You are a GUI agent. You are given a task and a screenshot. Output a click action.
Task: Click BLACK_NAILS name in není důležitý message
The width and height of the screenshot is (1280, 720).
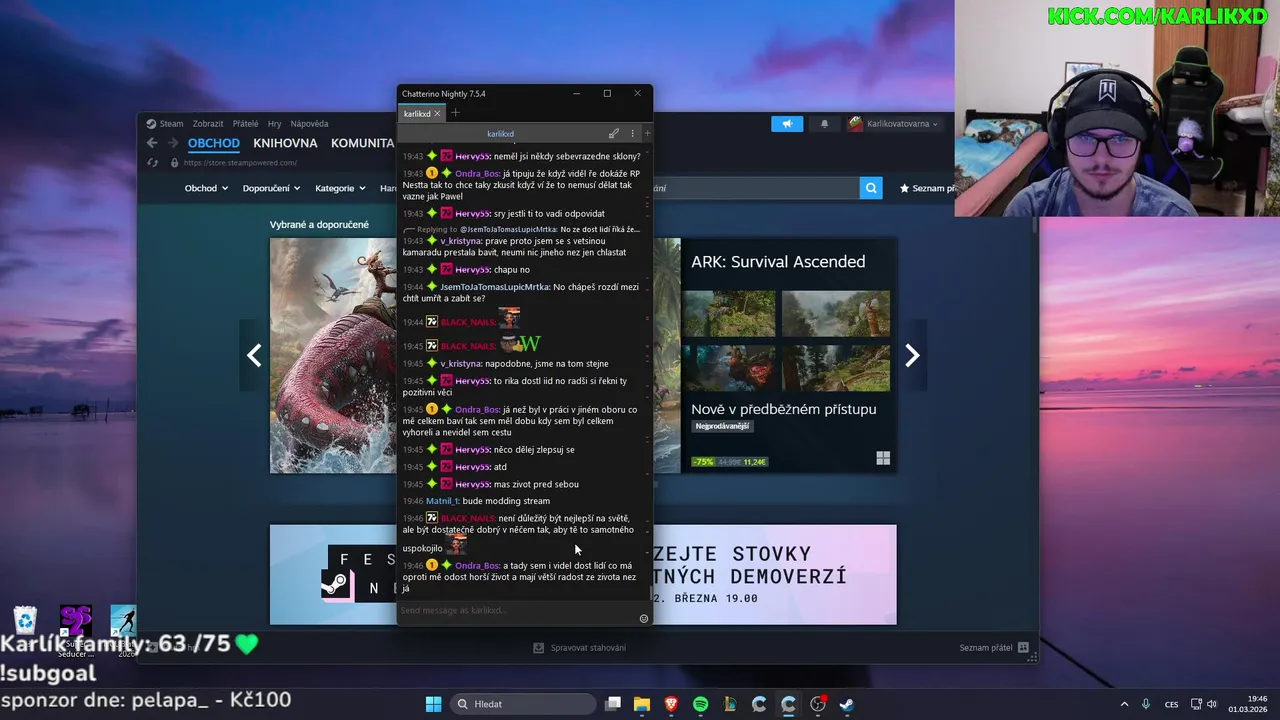click(x=467, y=518)
